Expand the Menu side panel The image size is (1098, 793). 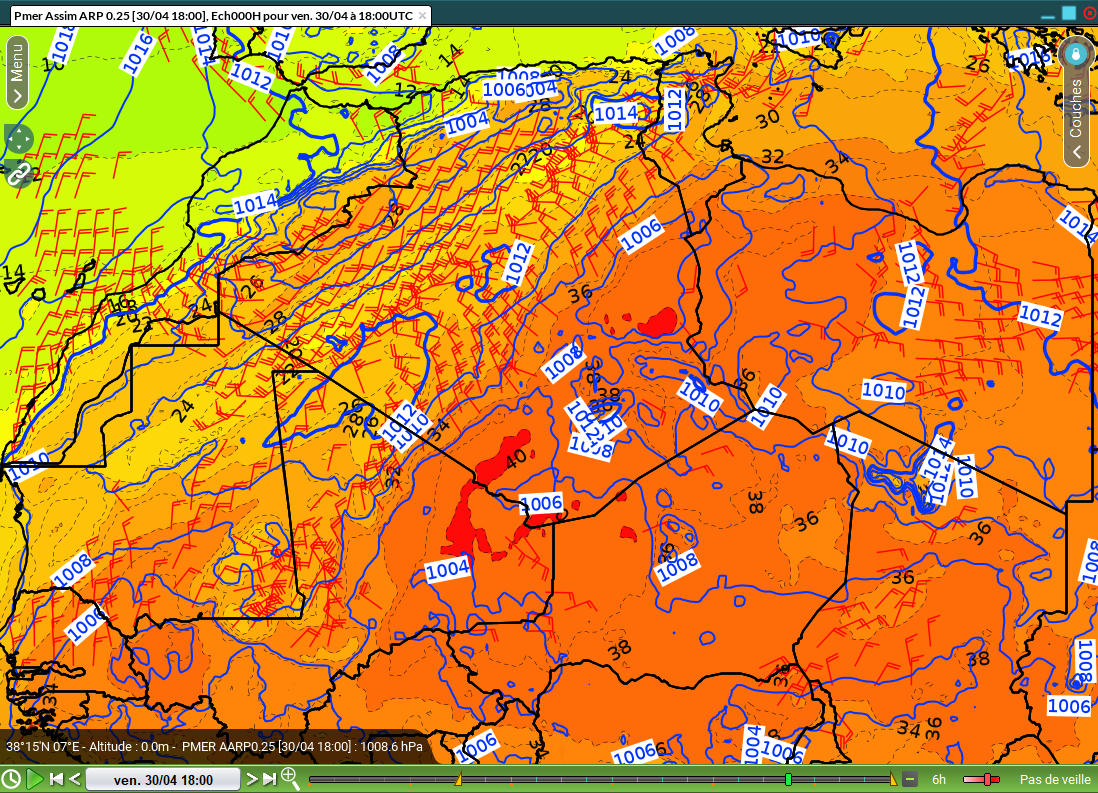18,72
